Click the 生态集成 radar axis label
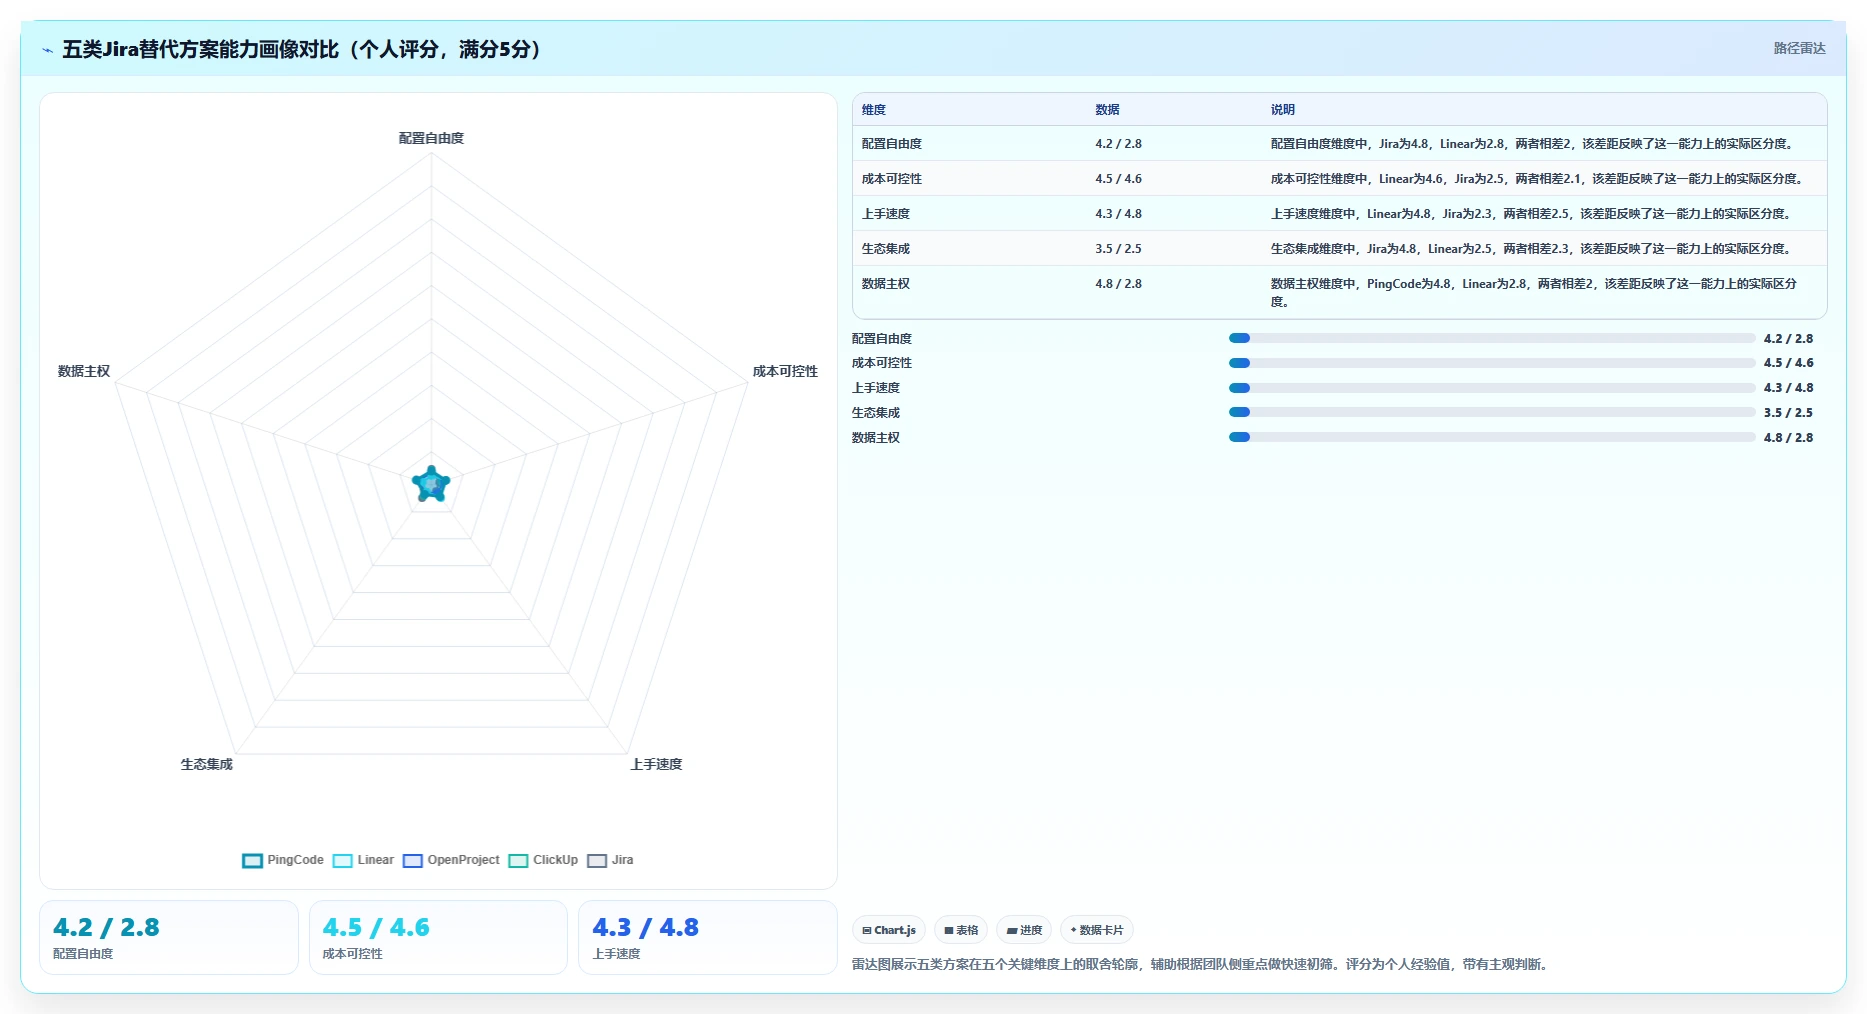Image resolution: width=1867 pixels, height=1014 pixels. point(207,764)
